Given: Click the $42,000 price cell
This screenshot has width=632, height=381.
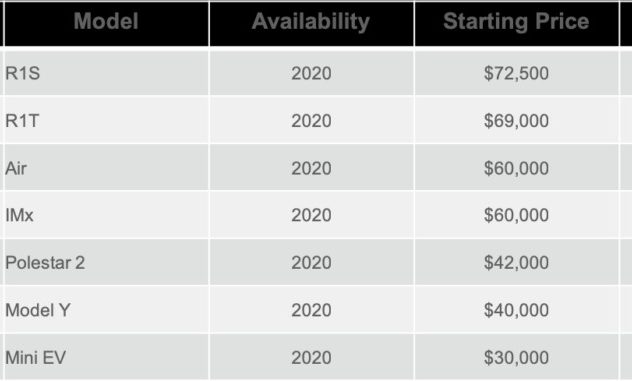Looking at the screenshot, I should click(516, 262).
